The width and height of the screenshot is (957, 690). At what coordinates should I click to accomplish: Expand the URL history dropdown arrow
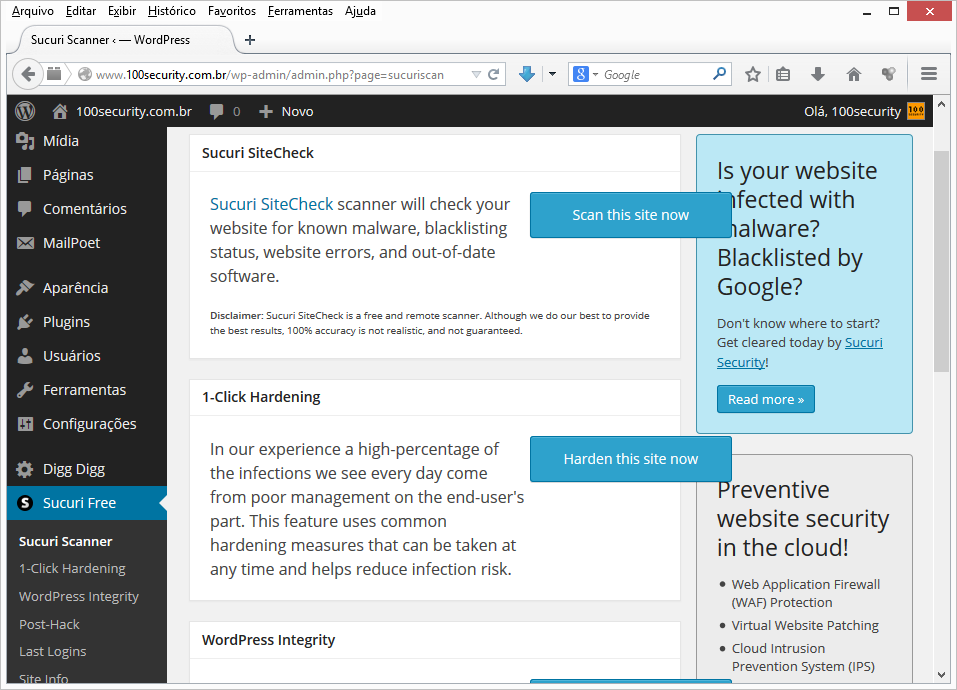(476, 74)
